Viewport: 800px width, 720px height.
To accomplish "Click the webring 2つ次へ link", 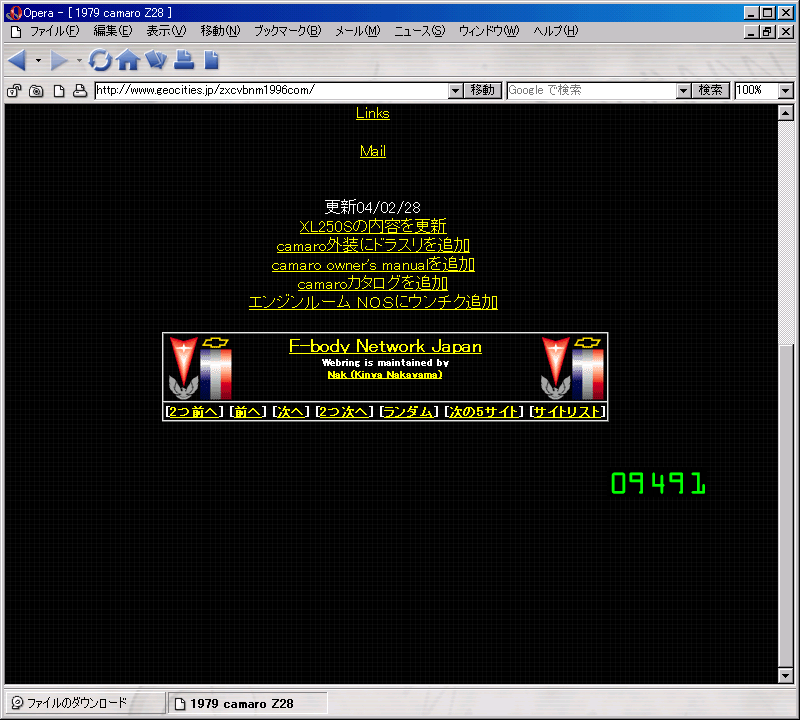I will point(344,411).
